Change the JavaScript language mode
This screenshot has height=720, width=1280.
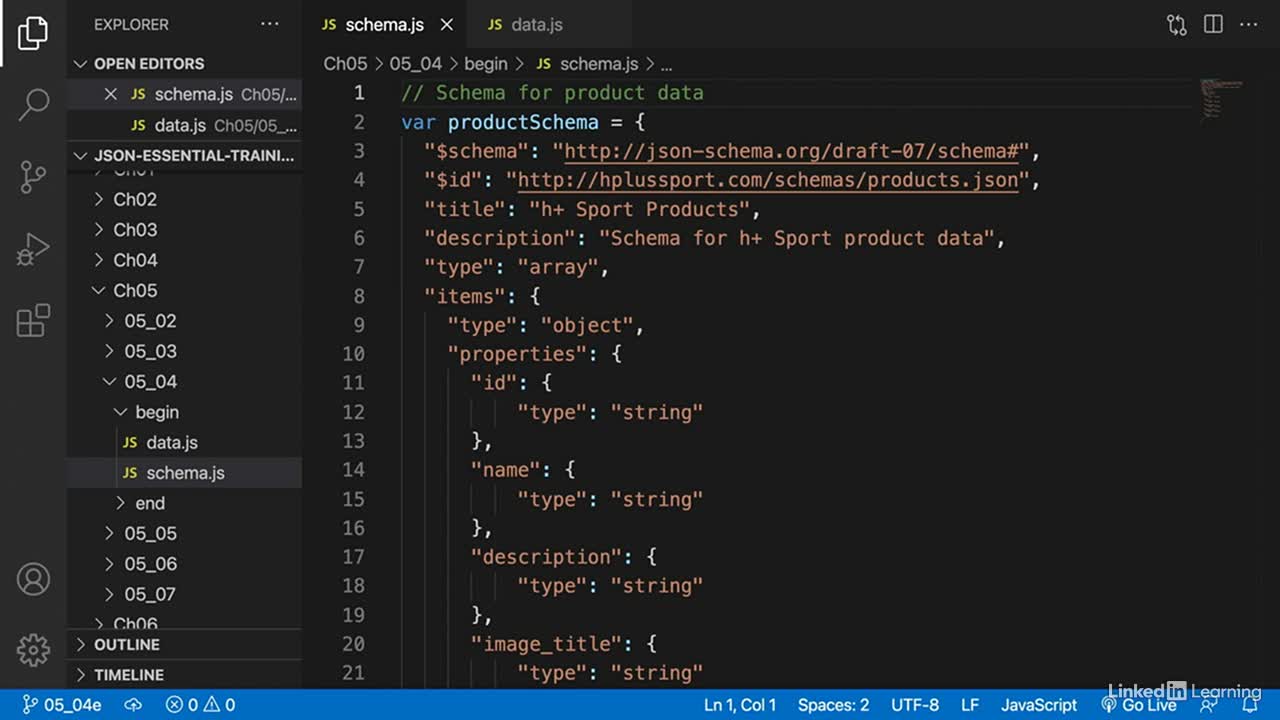tap(1039, 705)
